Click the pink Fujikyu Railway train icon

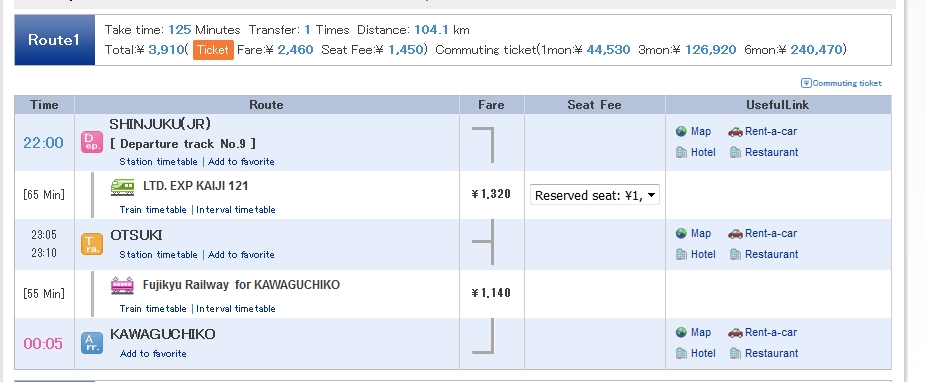click(122, 285)
